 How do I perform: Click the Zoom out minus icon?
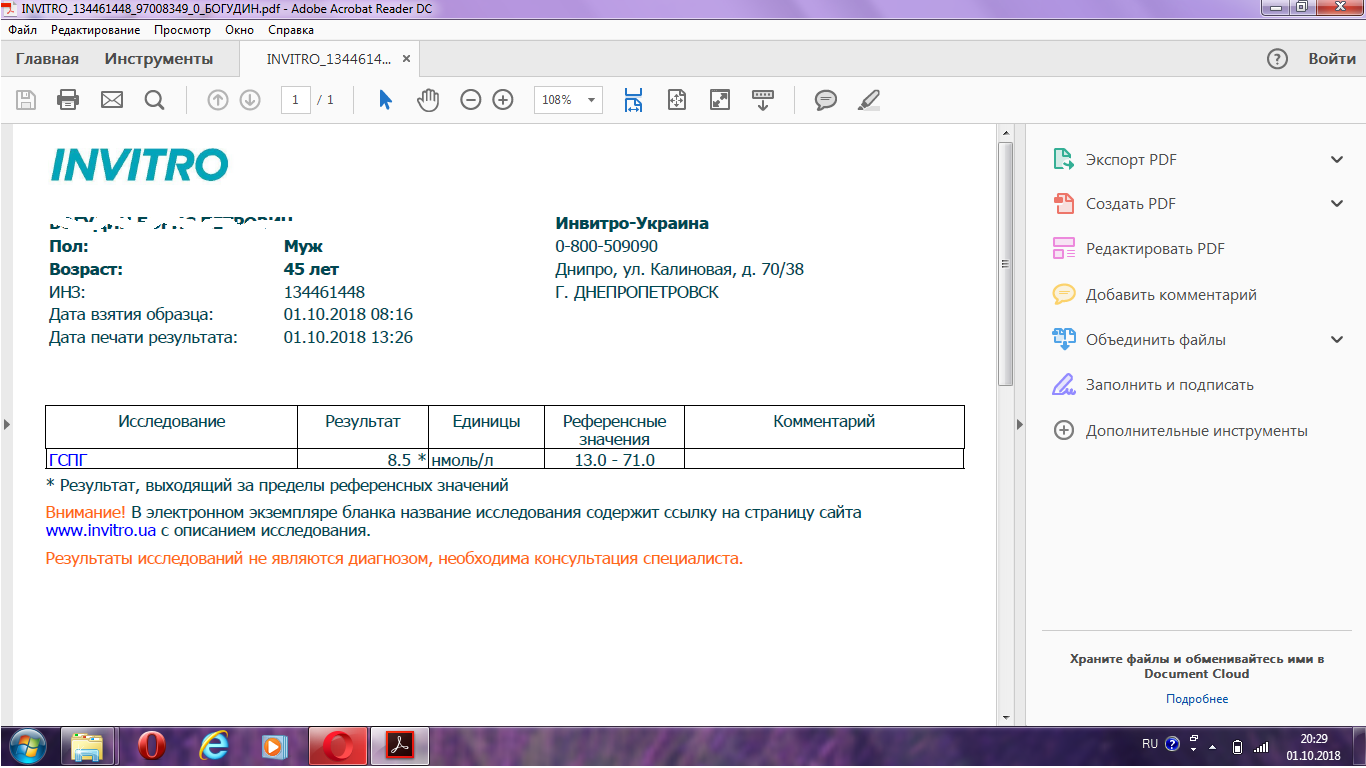(470, 100)
